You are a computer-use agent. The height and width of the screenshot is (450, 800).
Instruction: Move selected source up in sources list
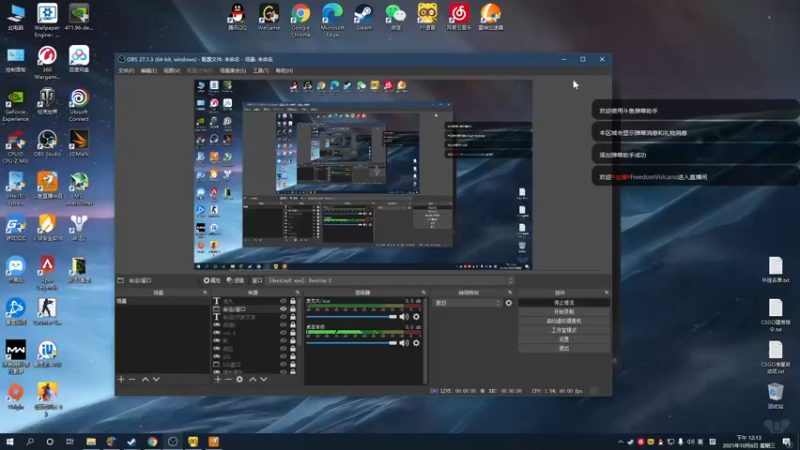(x=253, y=379)
